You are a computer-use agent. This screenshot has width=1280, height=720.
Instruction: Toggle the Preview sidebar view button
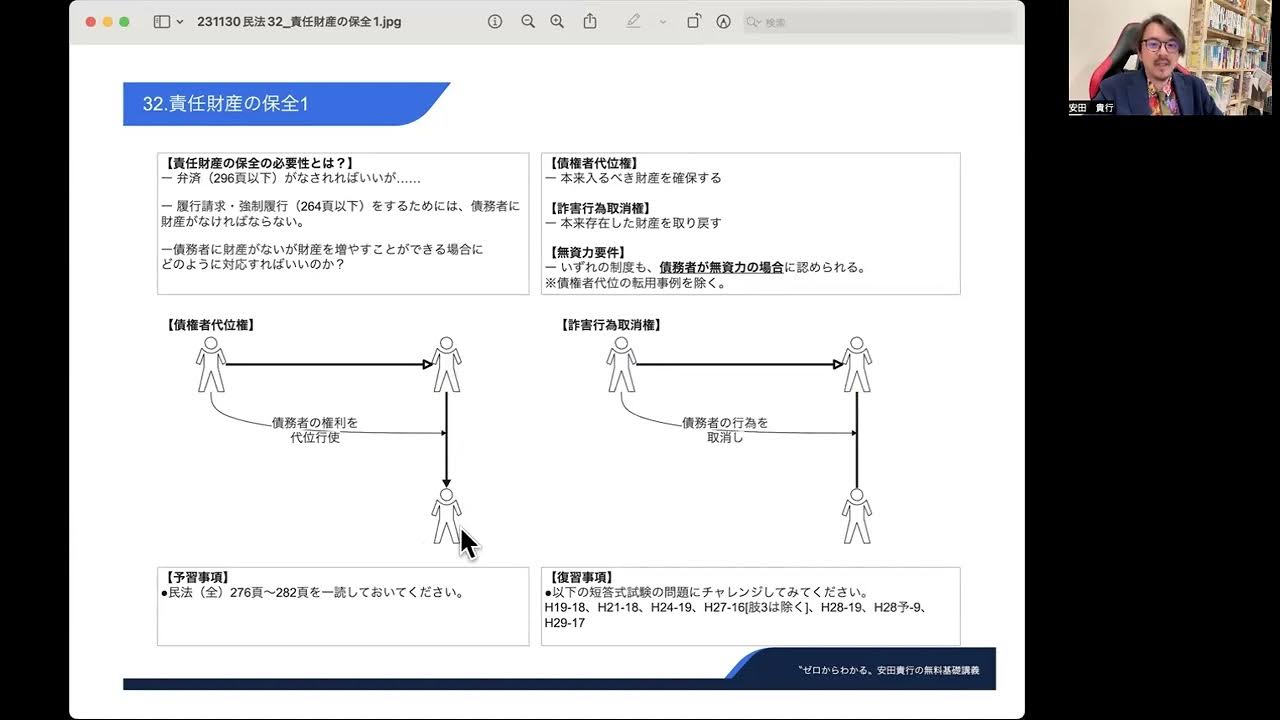click(161, 22)
